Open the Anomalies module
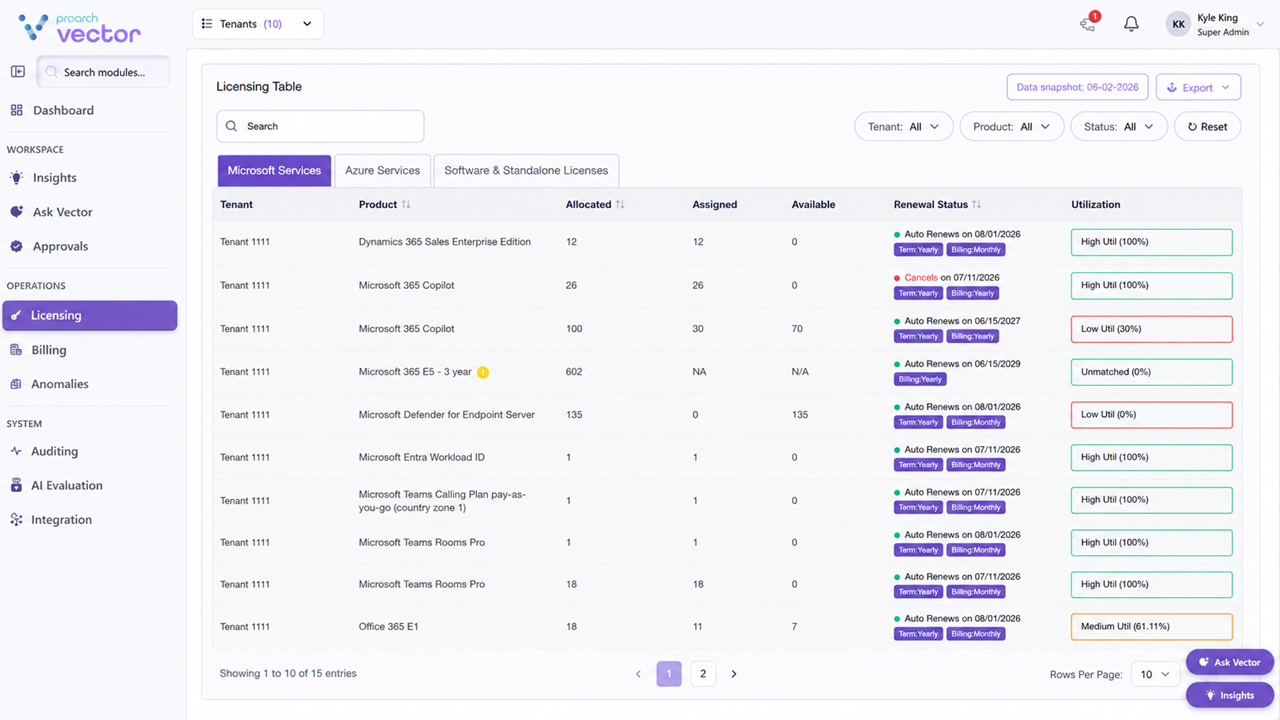The image size is (1280, 720). point(60,384)
